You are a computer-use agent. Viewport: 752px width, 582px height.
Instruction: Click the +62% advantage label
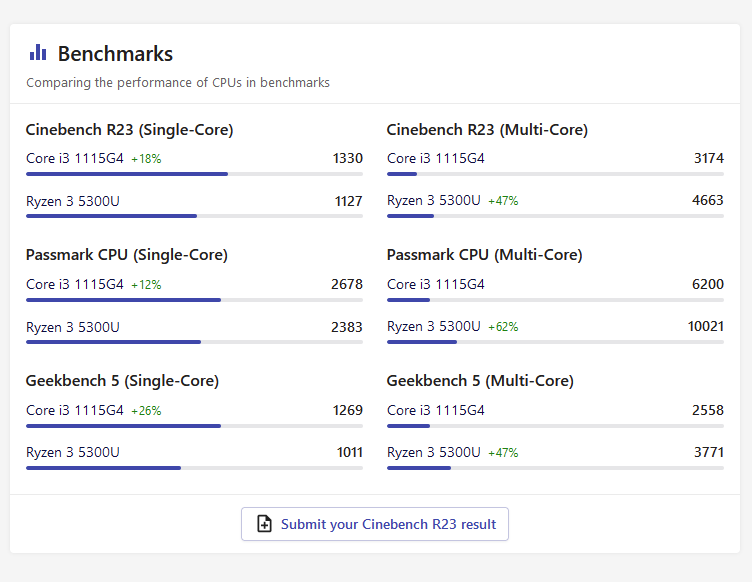click(503, 327)
